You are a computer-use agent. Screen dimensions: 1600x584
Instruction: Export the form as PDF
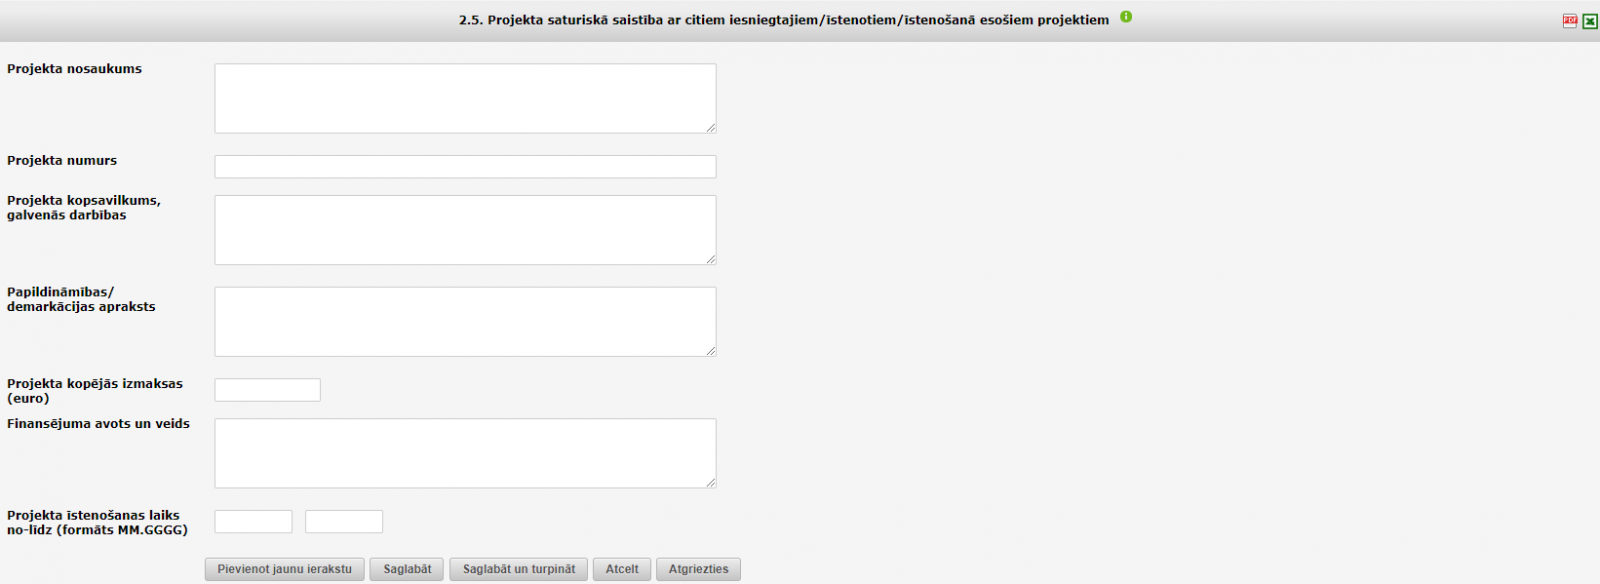point(1570,21)
